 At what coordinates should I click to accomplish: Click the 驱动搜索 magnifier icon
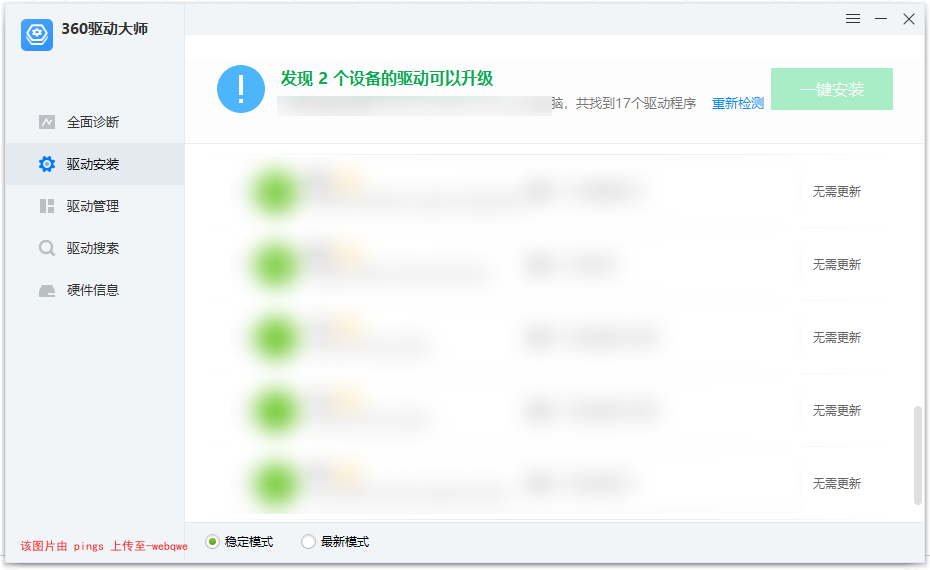(x=47, y=248)
